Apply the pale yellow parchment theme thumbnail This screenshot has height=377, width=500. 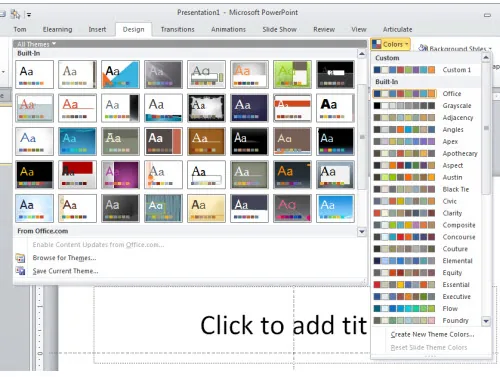tap(206, 208)
